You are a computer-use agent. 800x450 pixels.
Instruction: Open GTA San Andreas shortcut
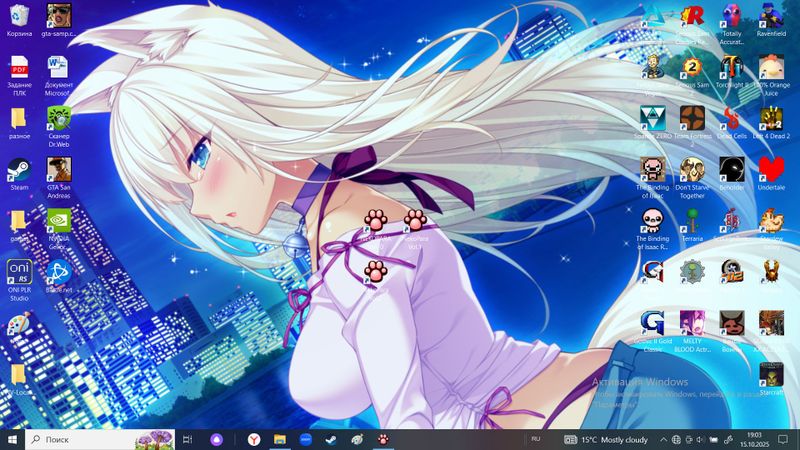(x=59, y=169)
